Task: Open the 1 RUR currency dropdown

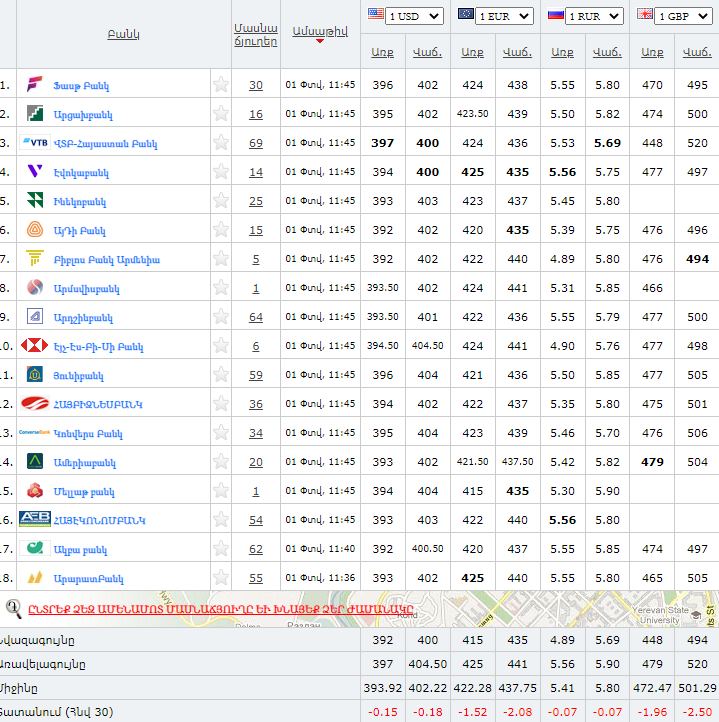Action: point(594,16)
